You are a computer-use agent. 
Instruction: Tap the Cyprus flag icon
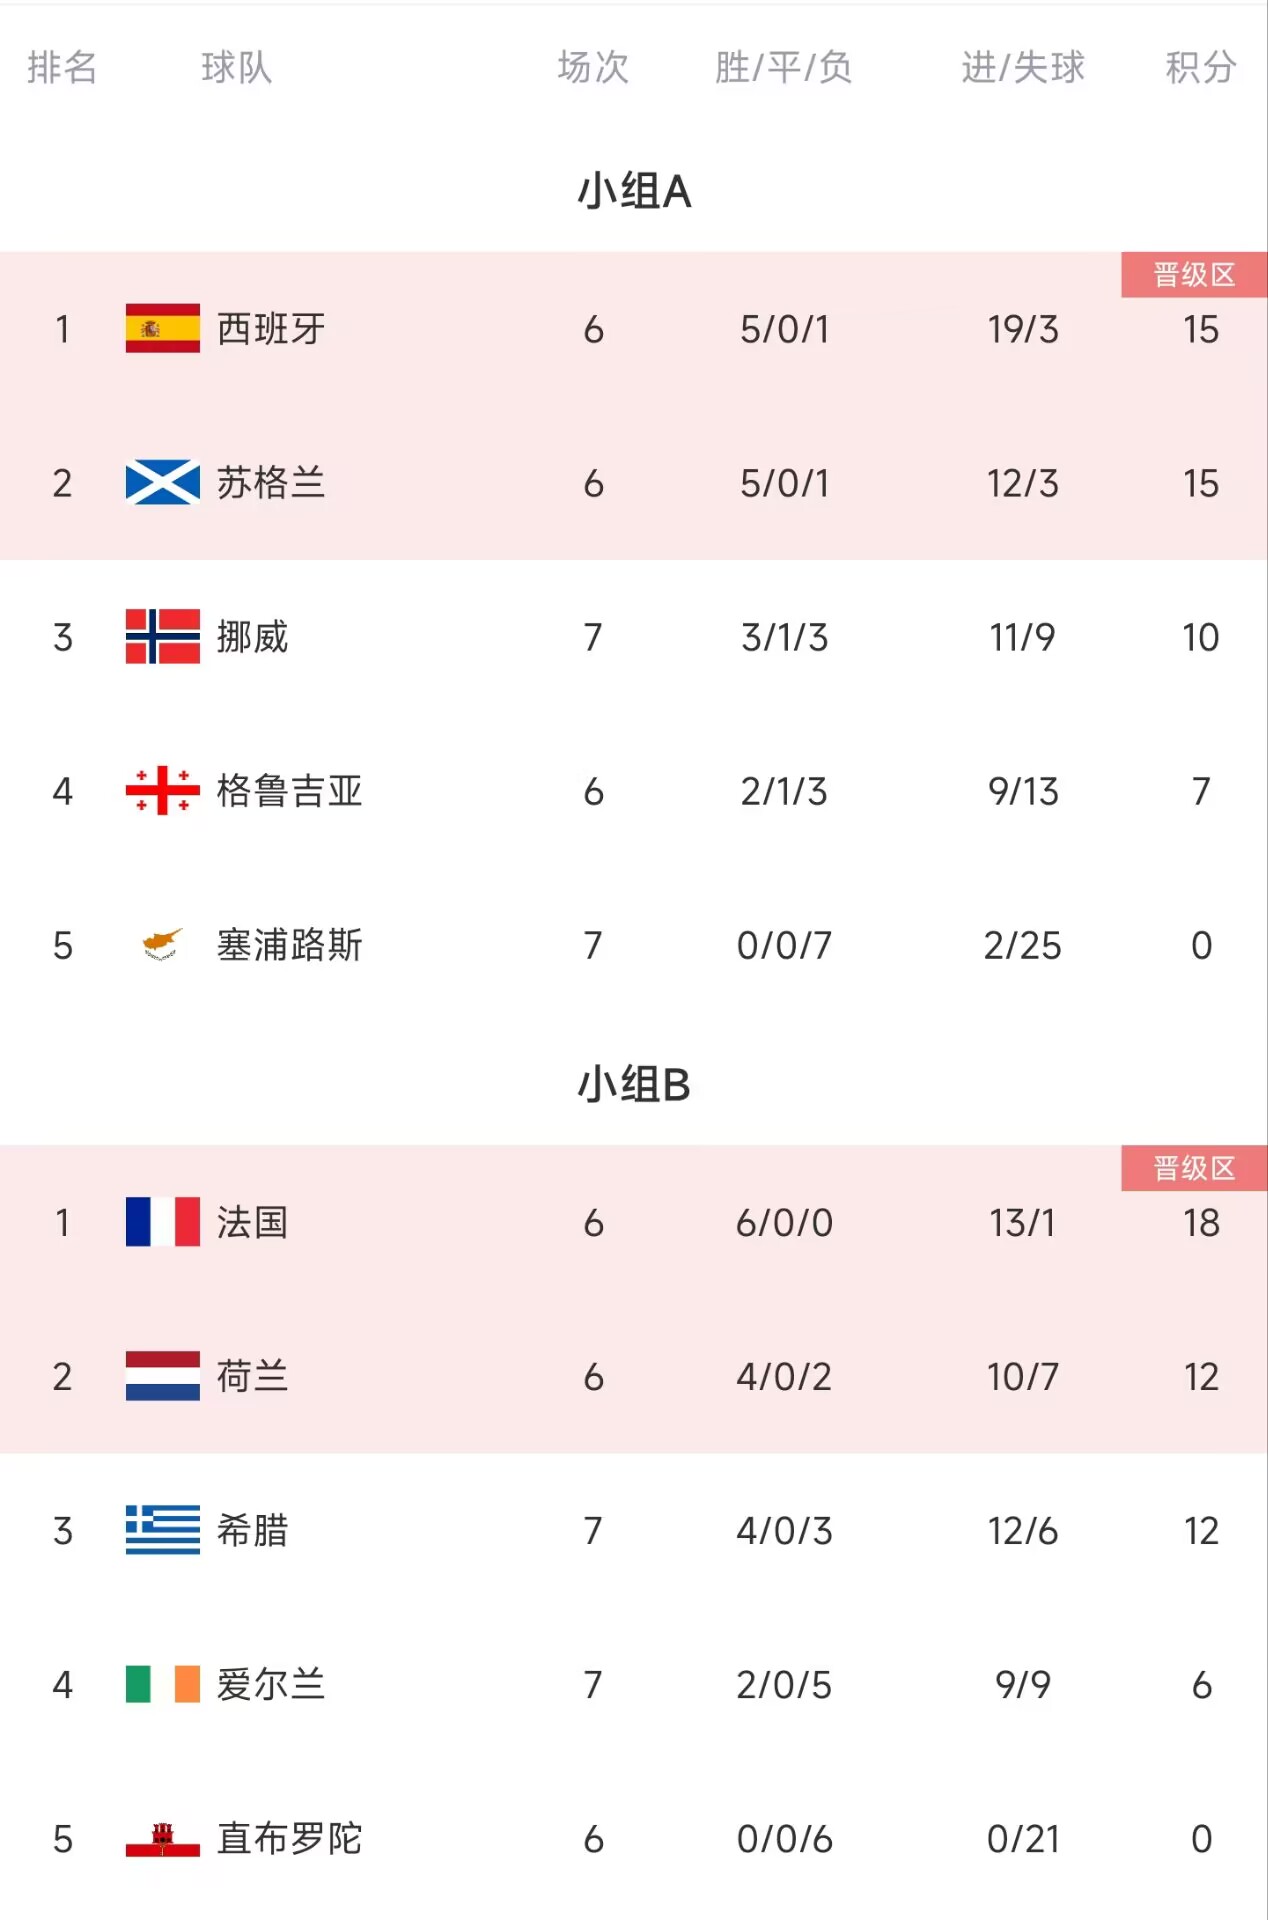163,944
